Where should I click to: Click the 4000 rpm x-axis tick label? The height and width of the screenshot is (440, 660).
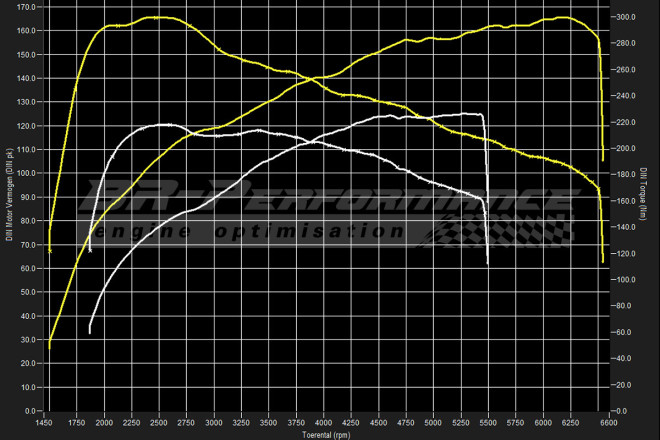click(x=323, y=423)
